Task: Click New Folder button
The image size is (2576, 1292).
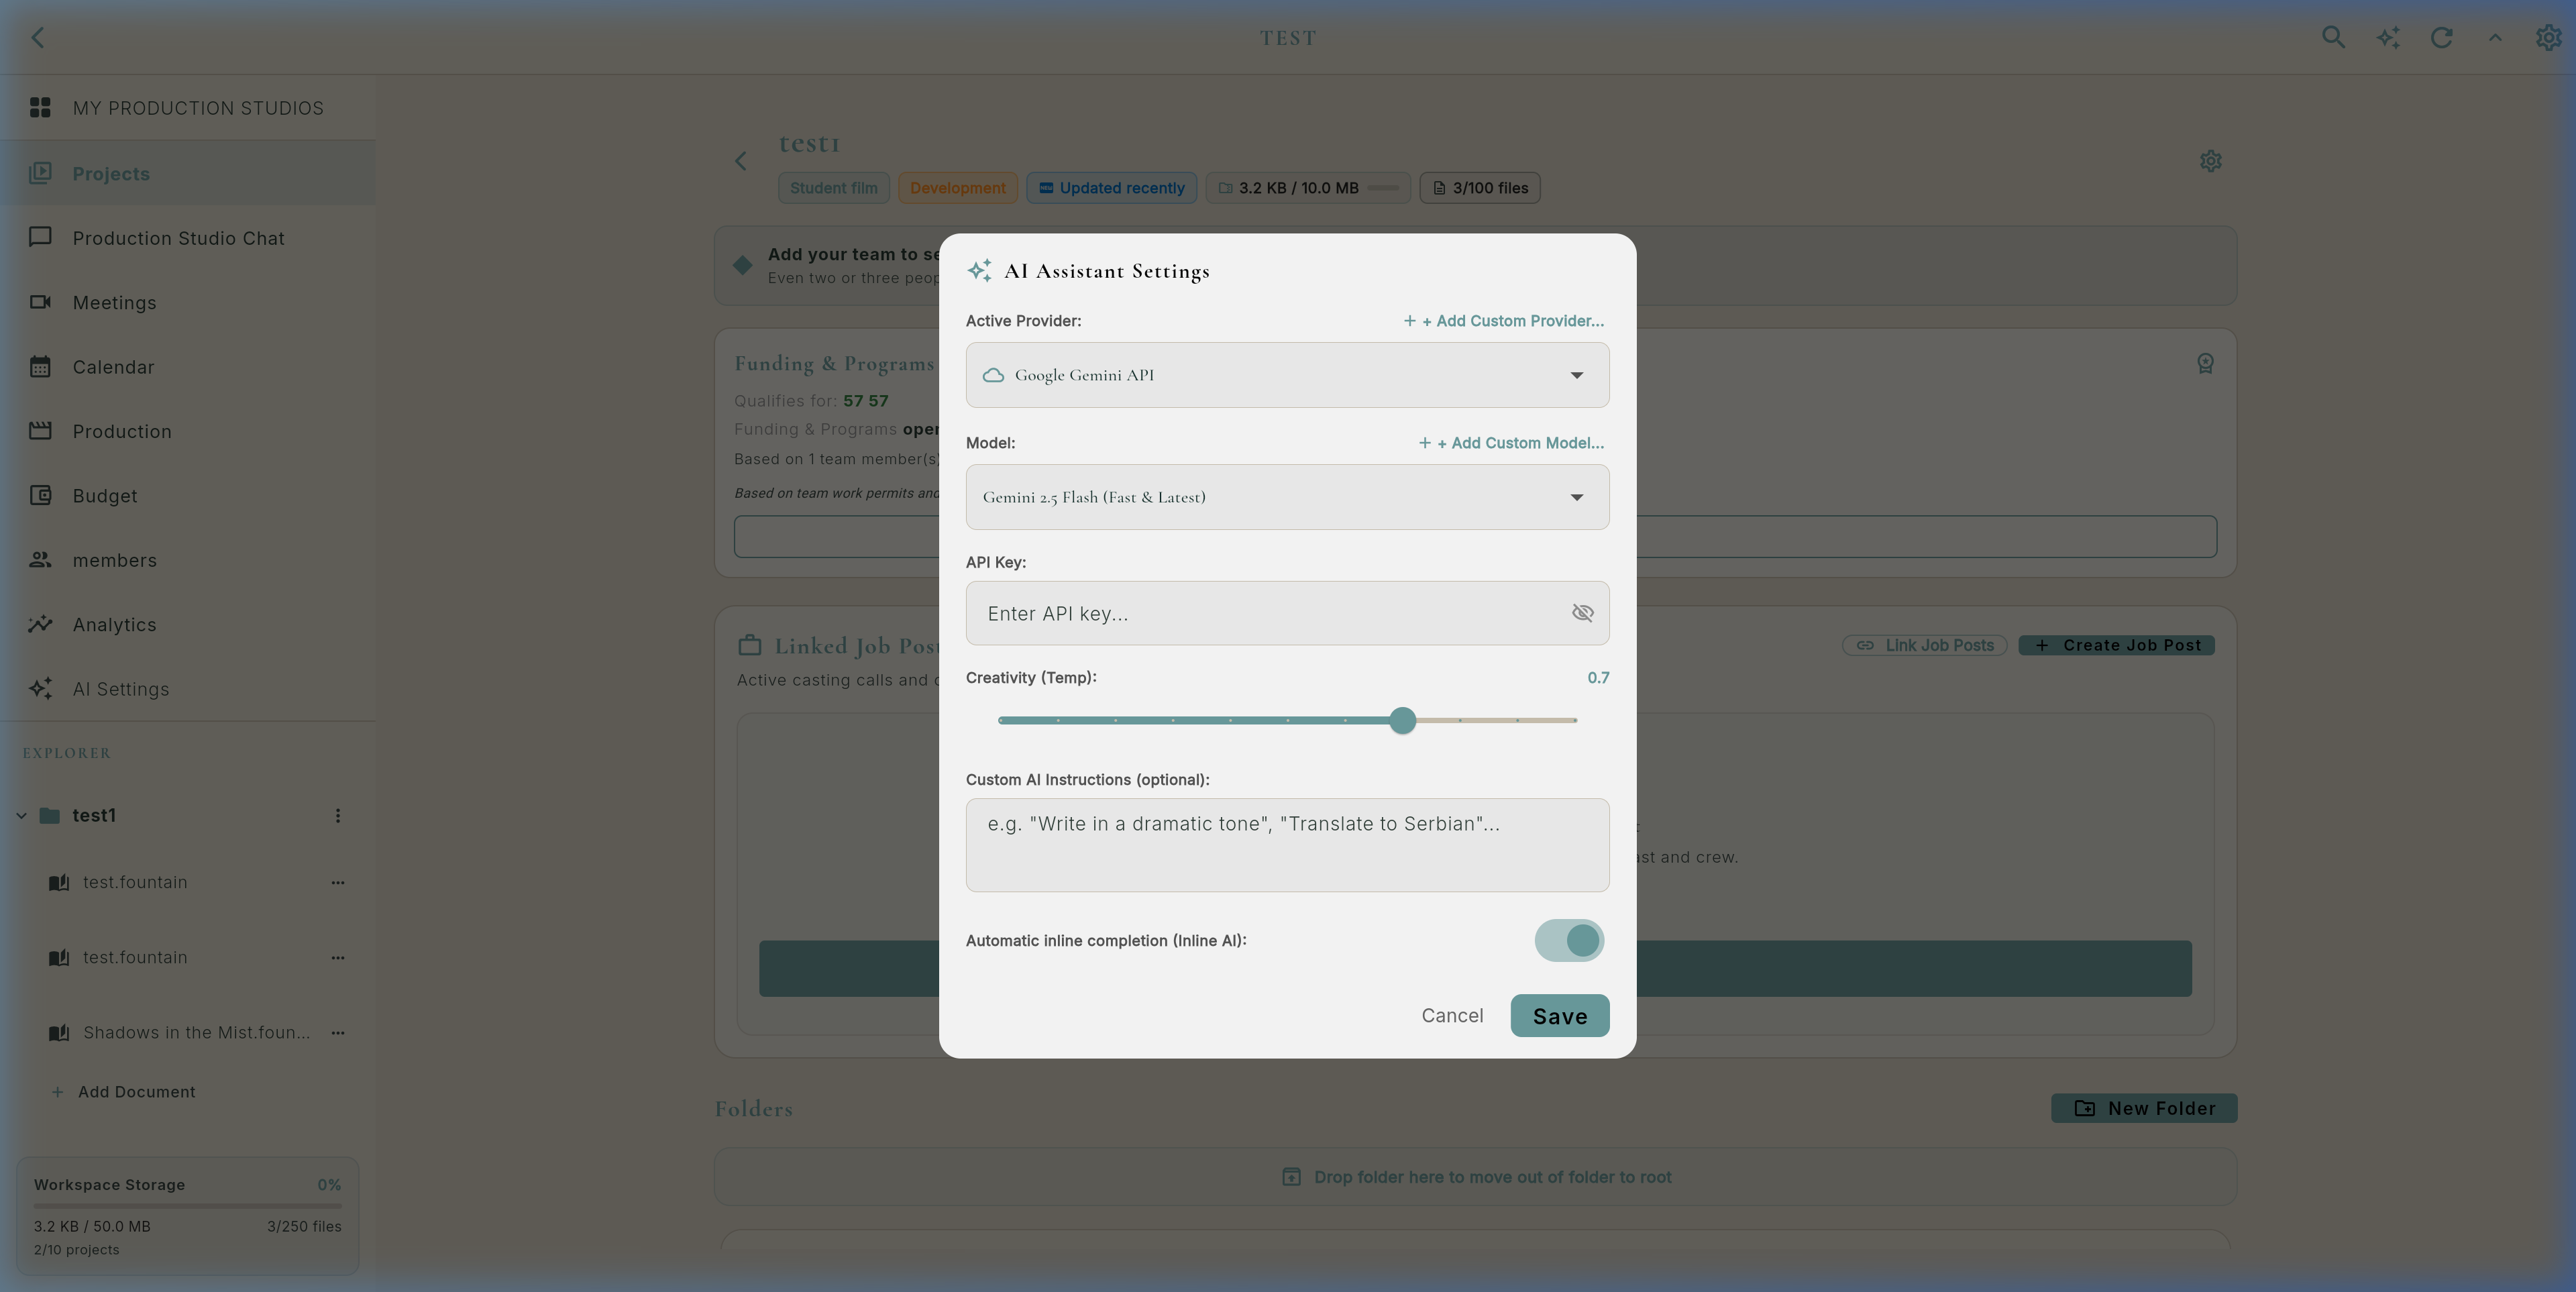Action: pyautogui.click(x=2144, y=1108)
